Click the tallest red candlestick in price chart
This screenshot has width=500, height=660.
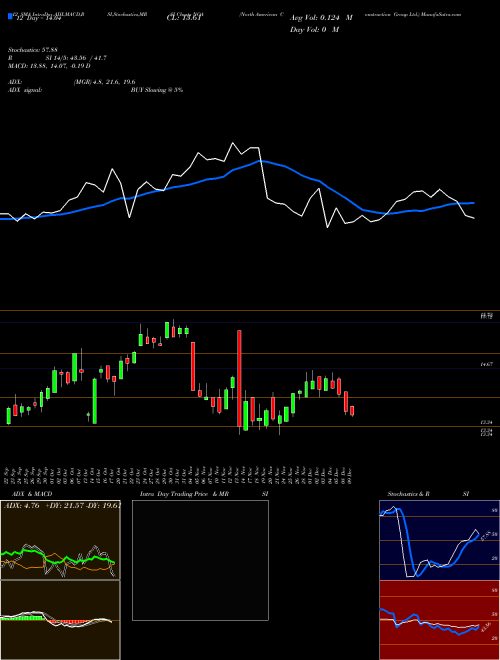tap(239, 378)
